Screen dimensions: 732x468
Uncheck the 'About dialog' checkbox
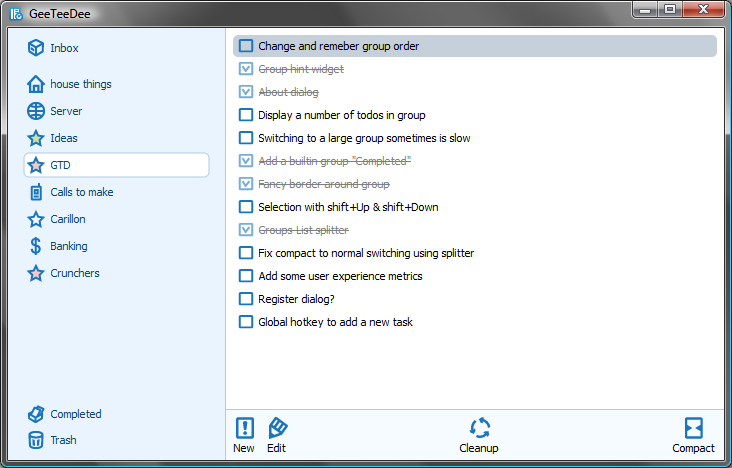[x=246, y=92]
